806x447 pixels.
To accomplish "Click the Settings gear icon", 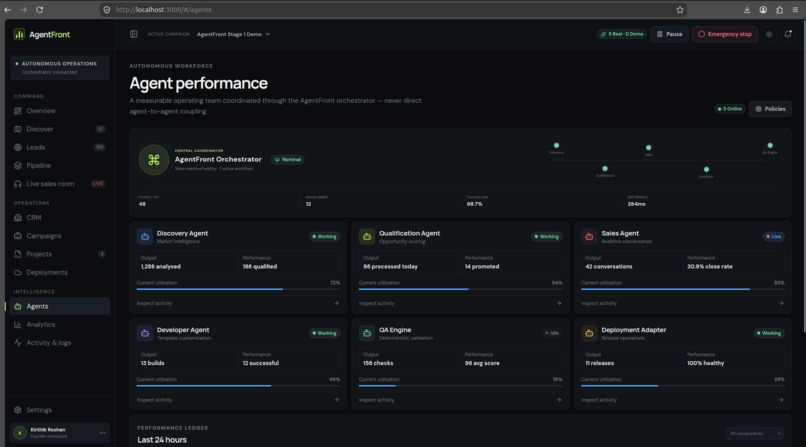I will tap(18, 410).
